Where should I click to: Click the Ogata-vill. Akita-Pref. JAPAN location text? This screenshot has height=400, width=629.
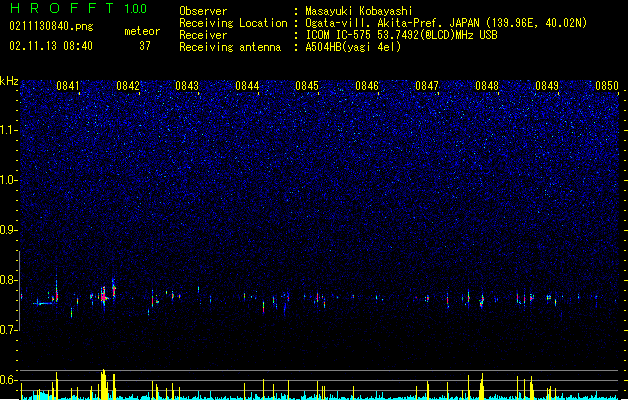point(446,23)
